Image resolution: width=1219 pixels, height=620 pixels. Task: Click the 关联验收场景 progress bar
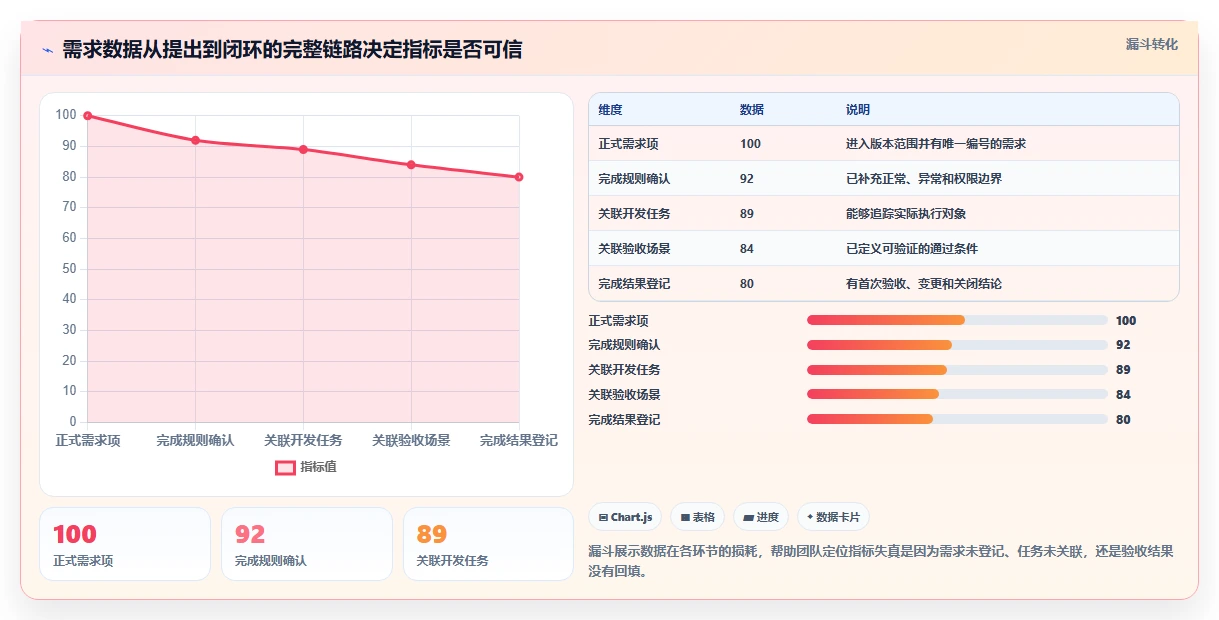[957, 395]
